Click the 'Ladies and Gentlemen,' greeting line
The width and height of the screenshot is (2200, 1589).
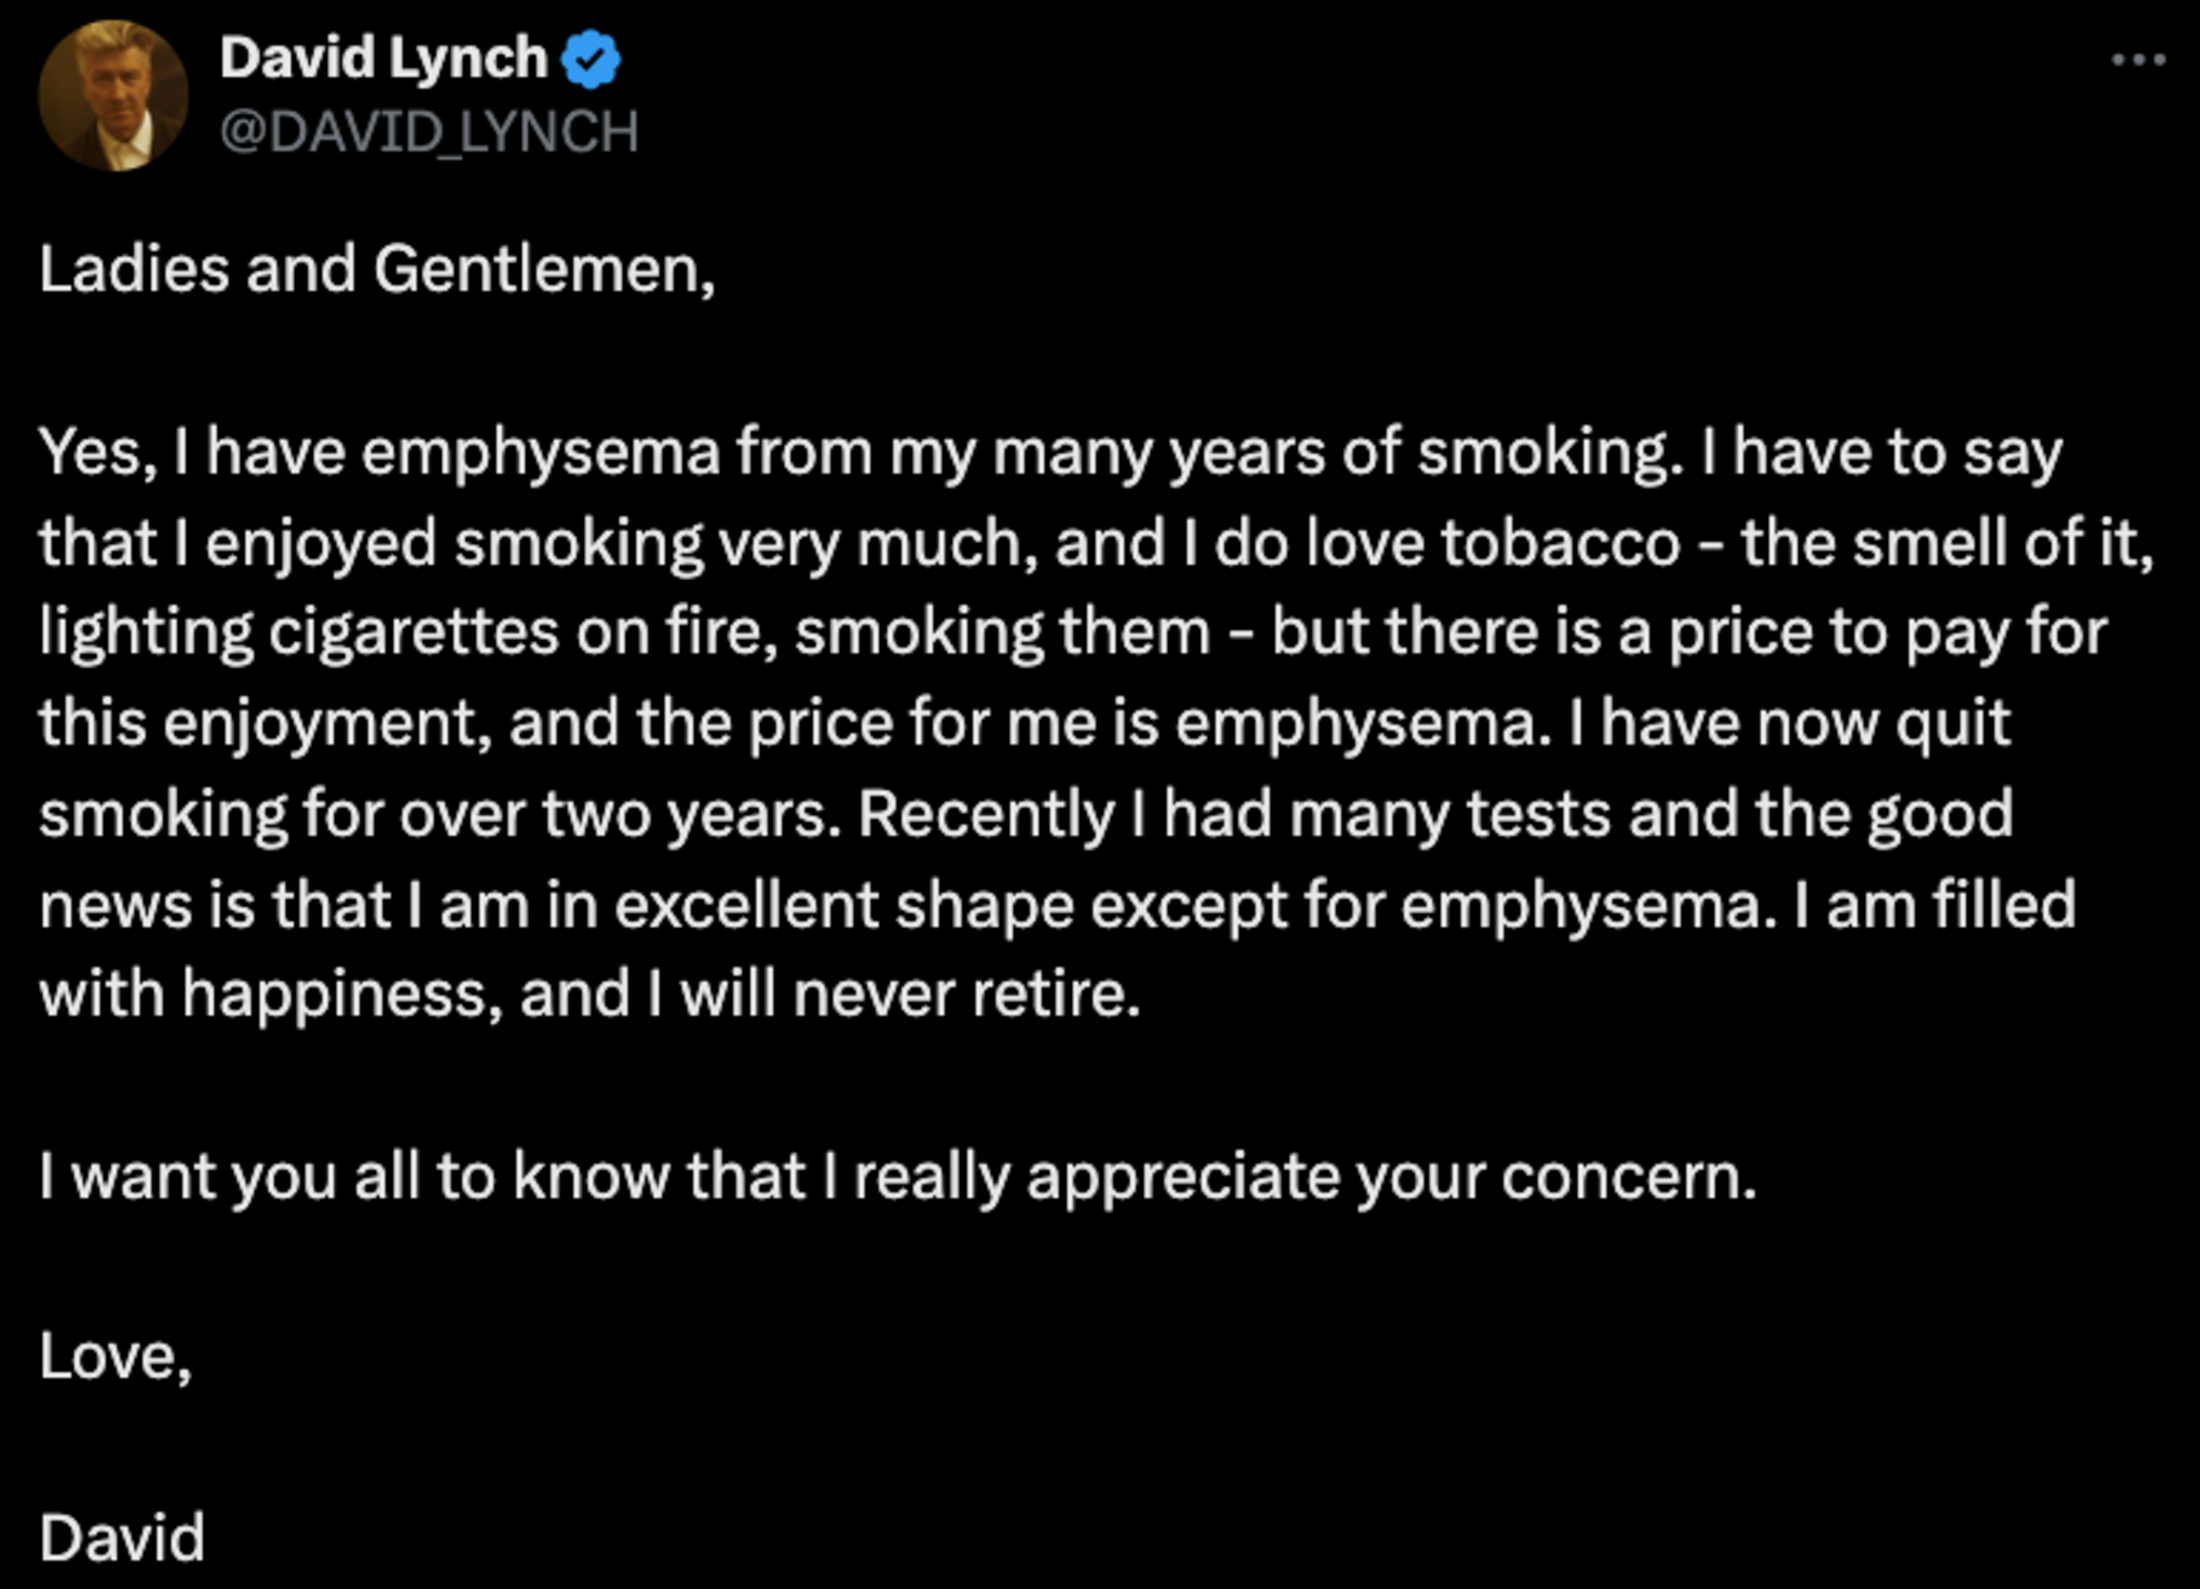pyautogui.click(x=377, y=270)
